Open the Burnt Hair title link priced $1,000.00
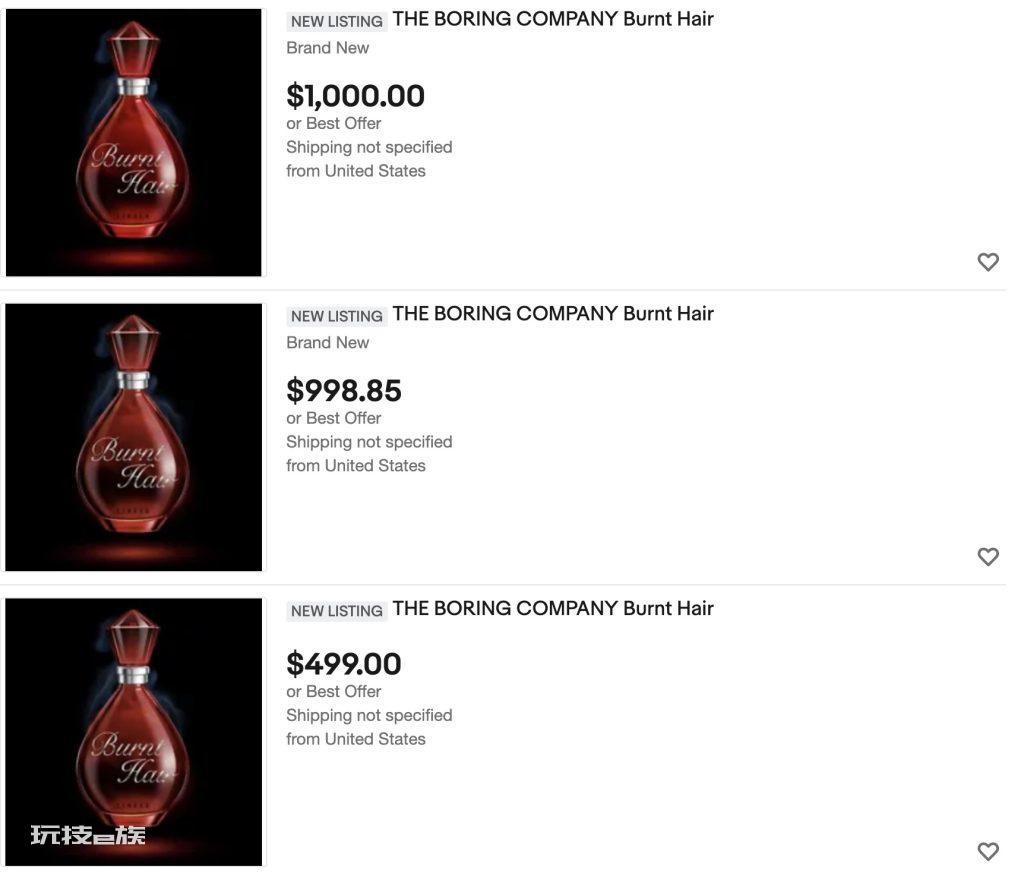The height and width of the screenshot is (876, 1024). [x=553, y=19]
